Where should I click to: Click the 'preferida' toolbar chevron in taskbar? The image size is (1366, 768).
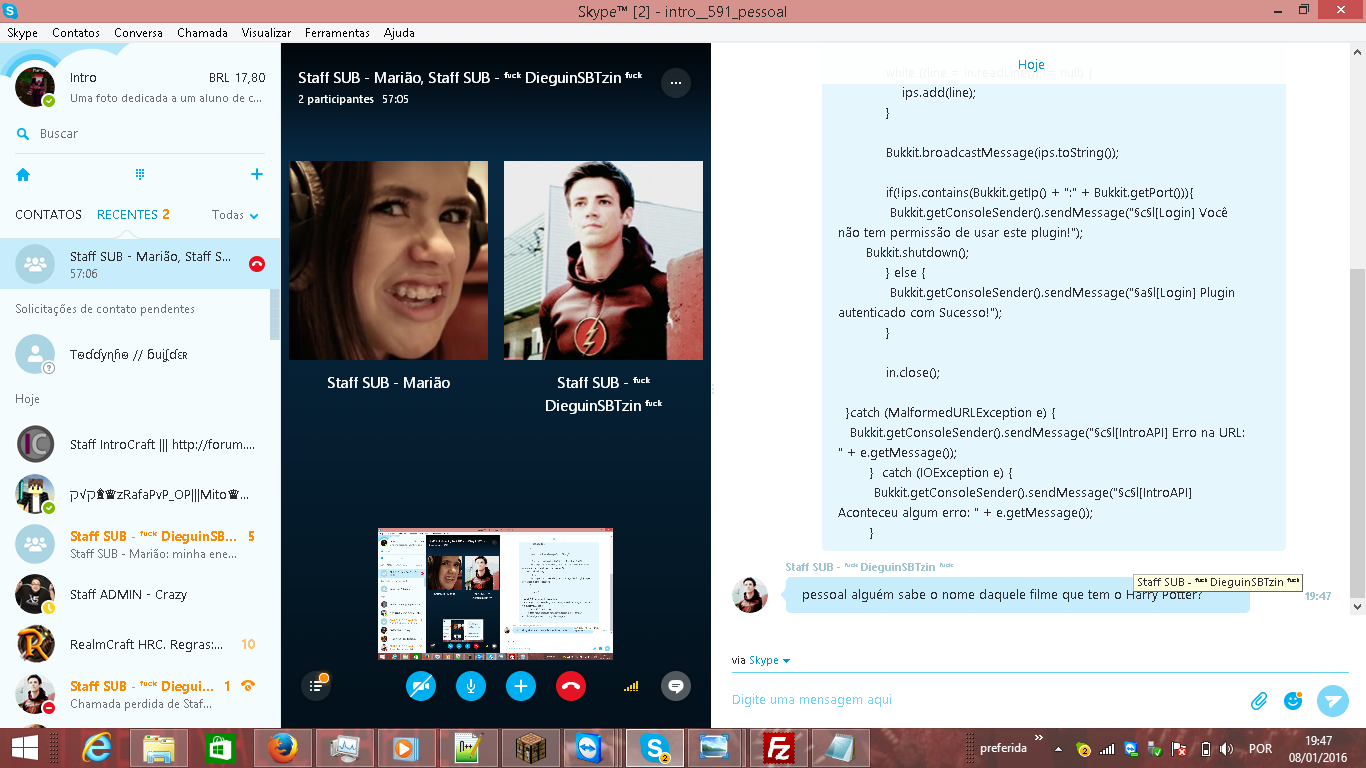[x=1038, y=737]
